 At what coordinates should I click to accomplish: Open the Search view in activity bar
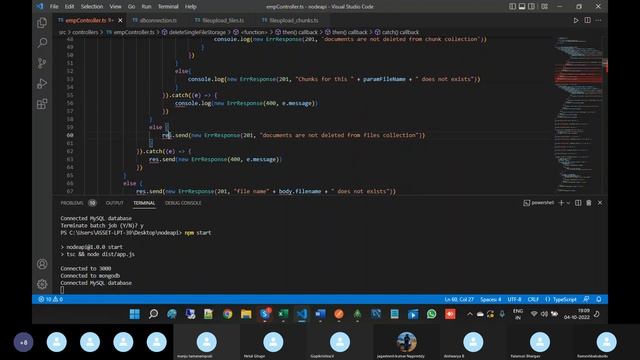click(42, 42)
